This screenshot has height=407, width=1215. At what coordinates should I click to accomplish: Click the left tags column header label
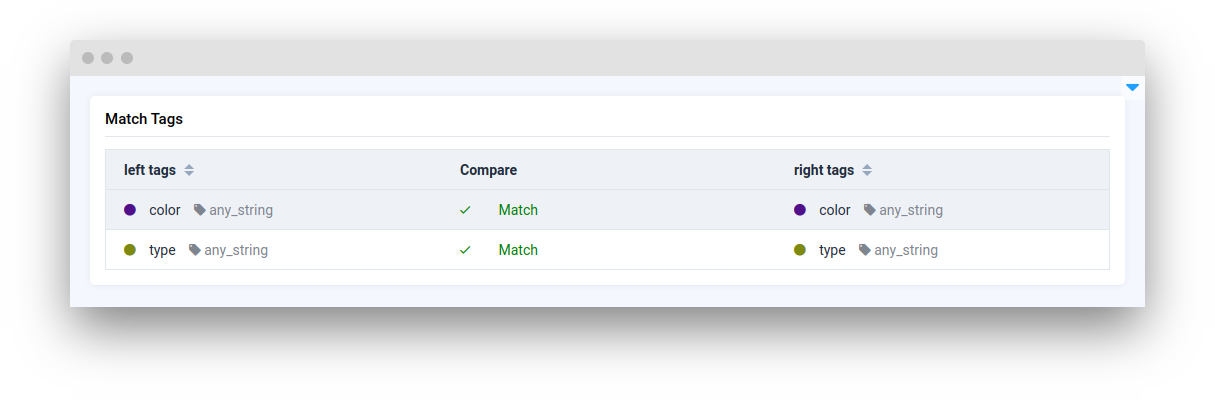click(150, 170)
